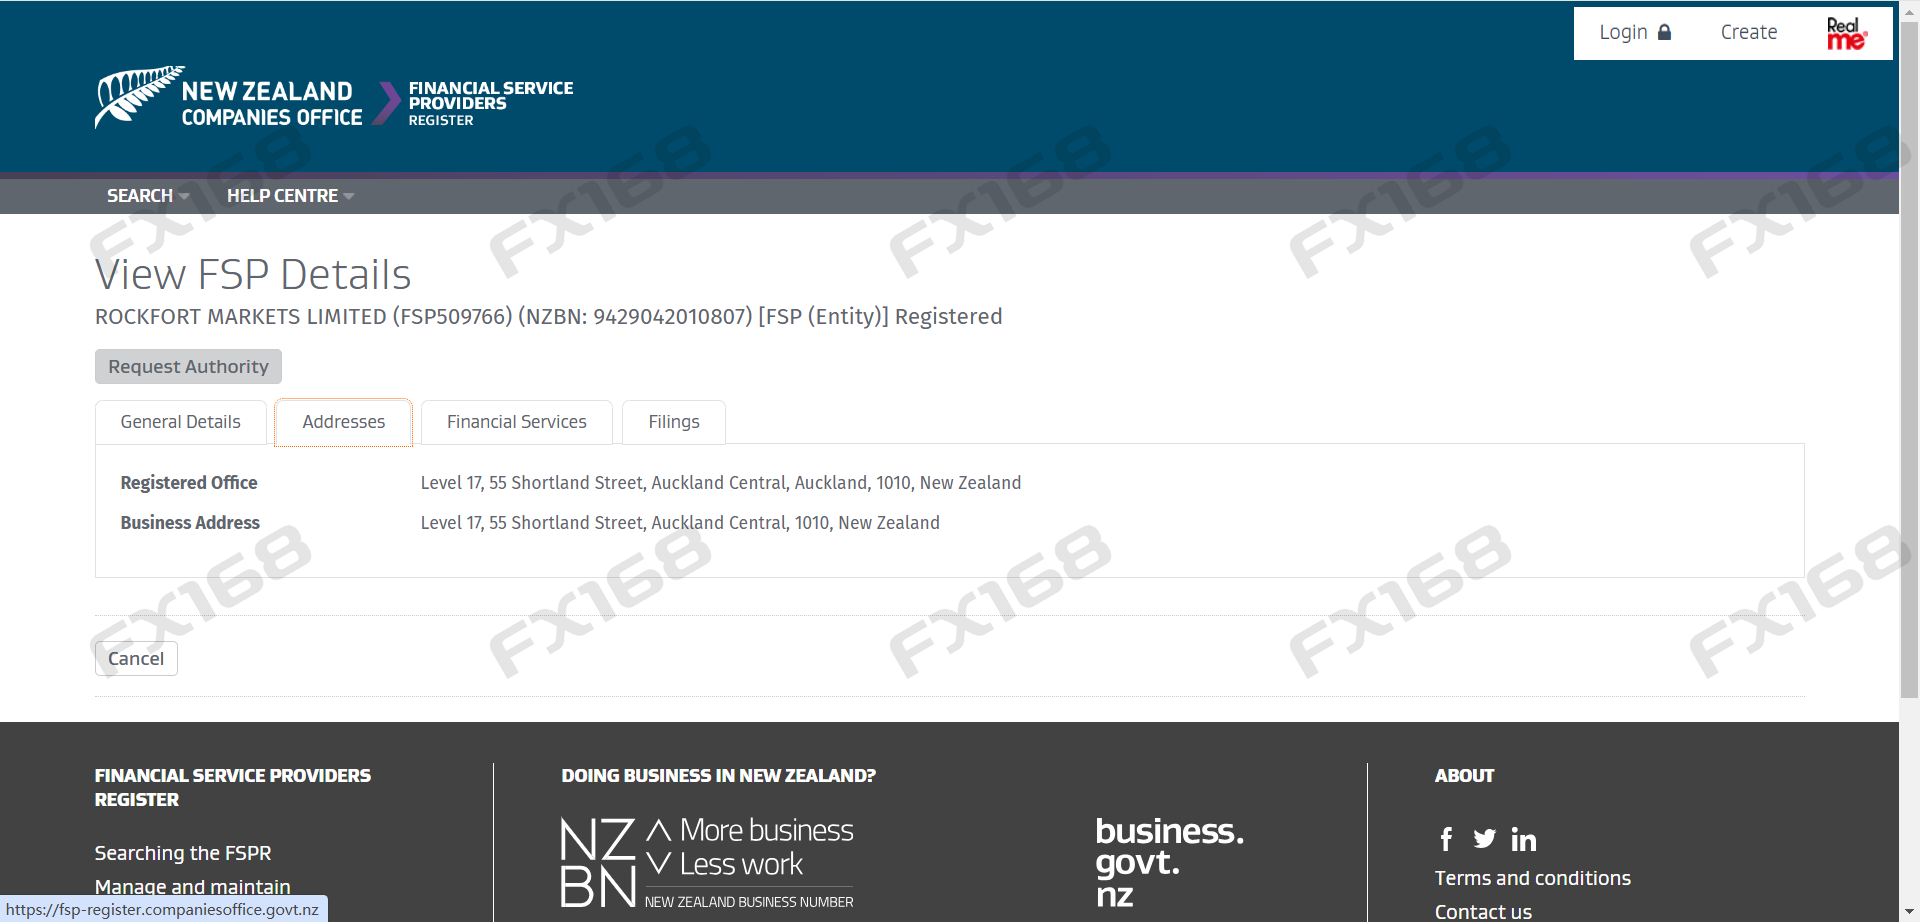Click the New Zealand Companies Office logo
Screen dimensions: 1920x922
[229, 97]
